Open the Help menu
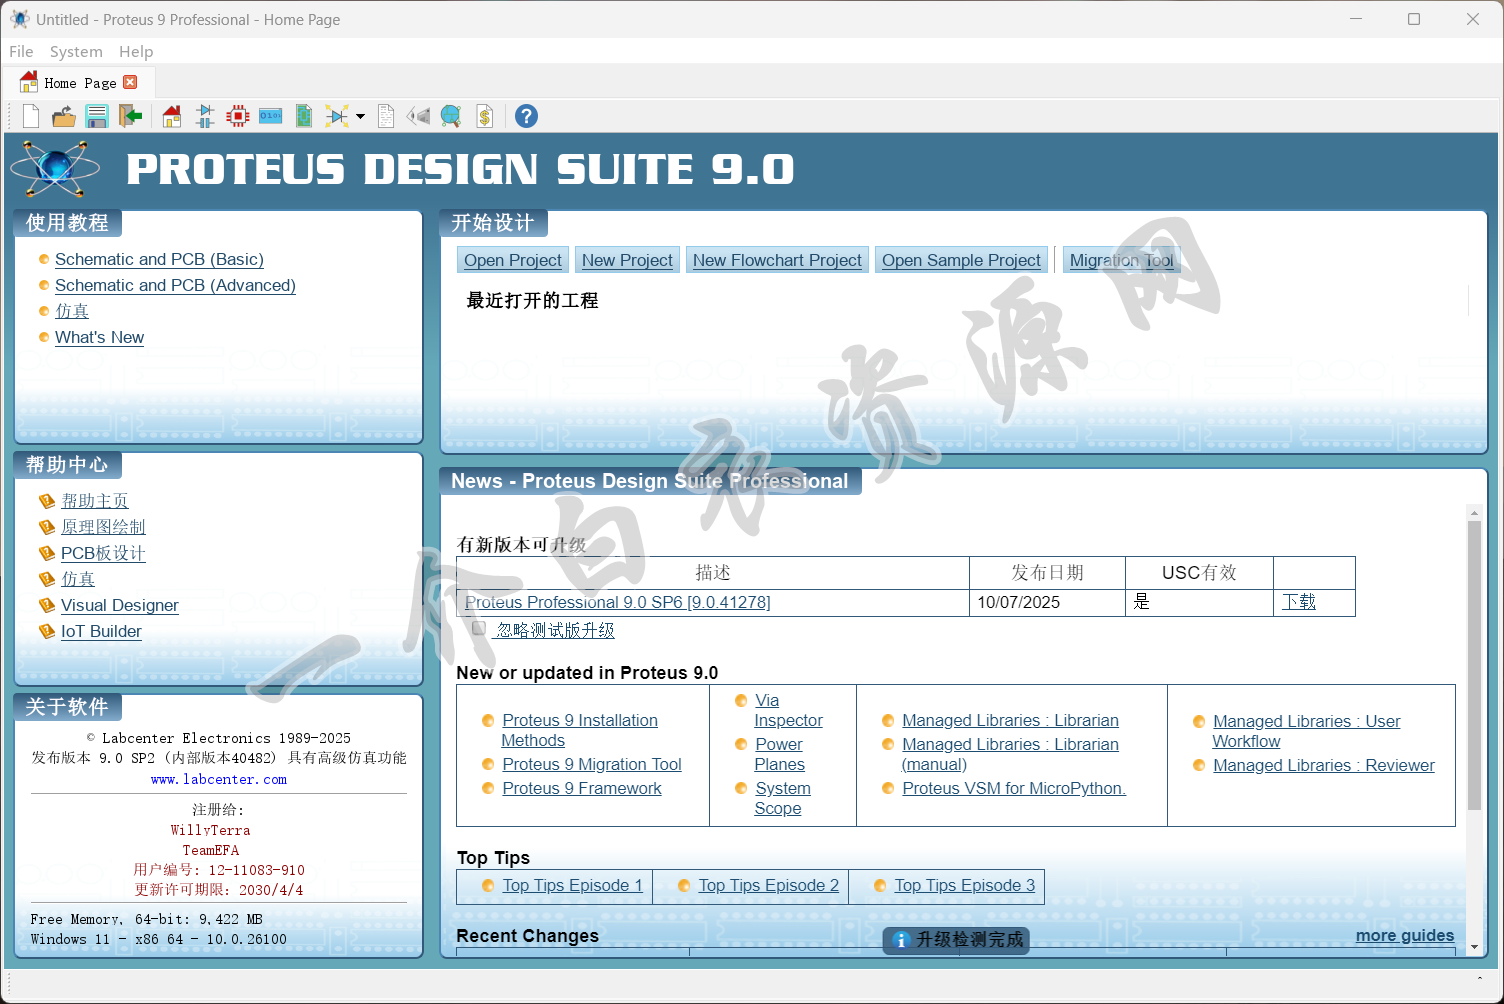1504x1004 pixels. pyautogui.click(x=136, y=51)
